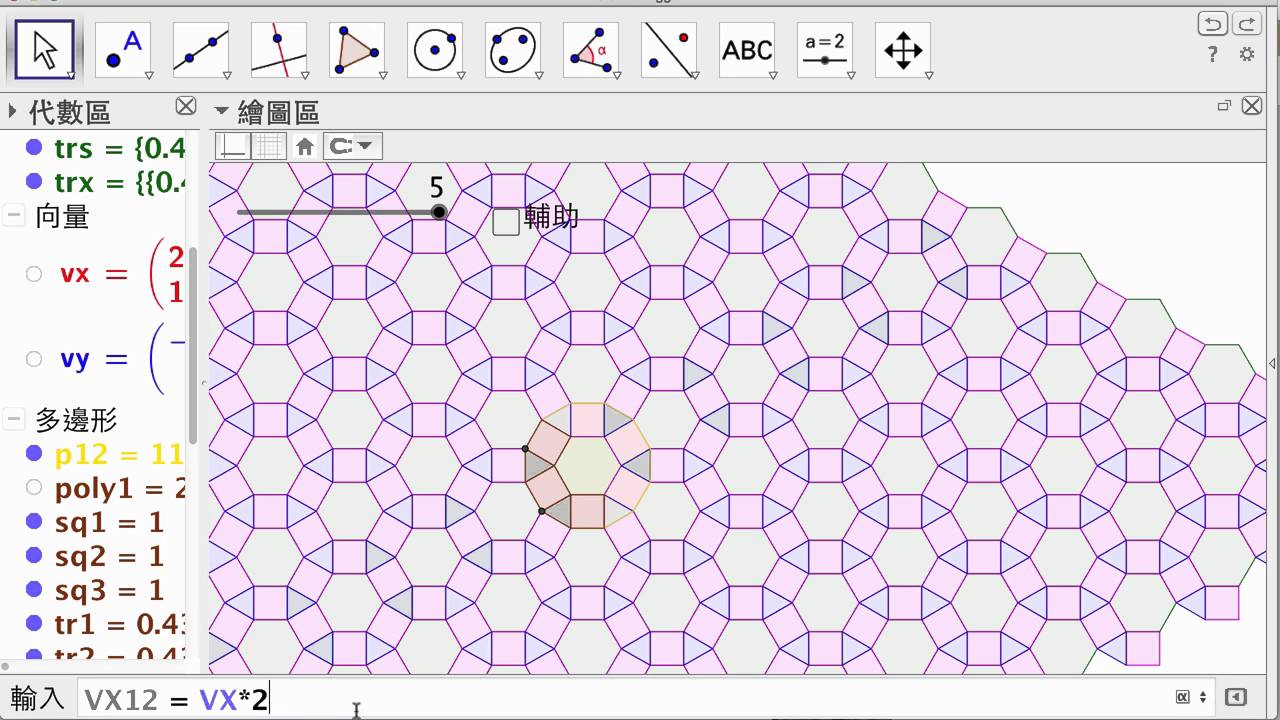1280x720 pixels.
Task: Click the 向量 group label
Action: 62,216
